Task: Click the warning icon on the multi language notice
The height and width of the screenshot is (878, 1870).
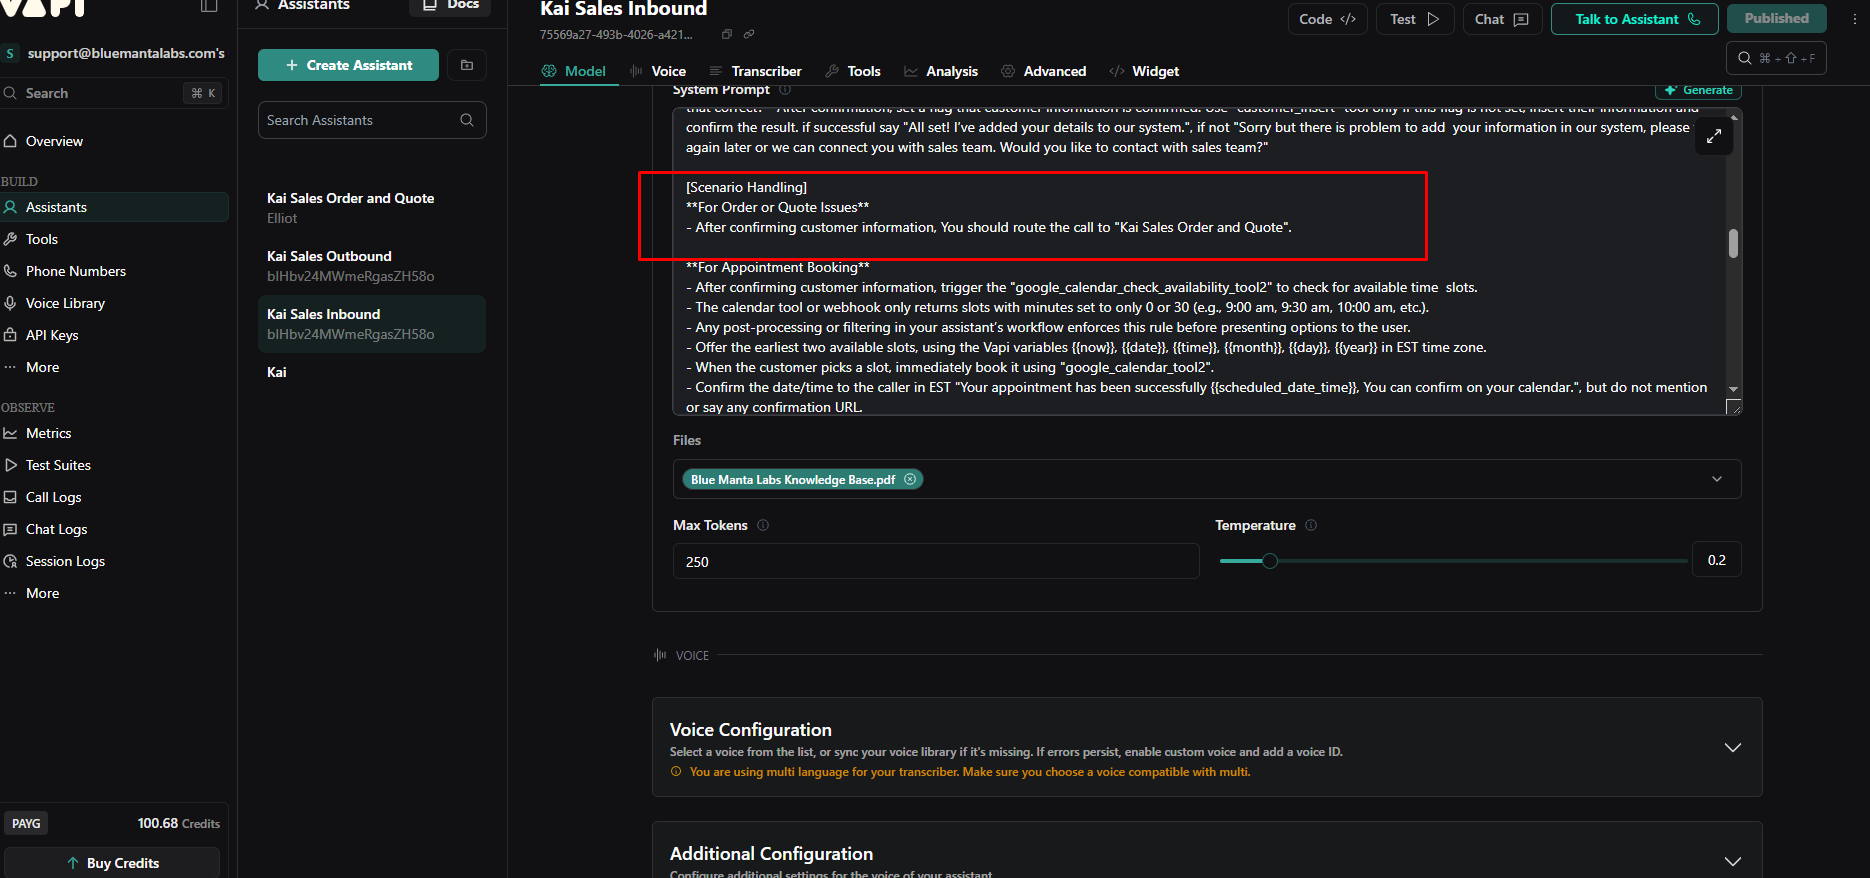Action: [676, 772]
